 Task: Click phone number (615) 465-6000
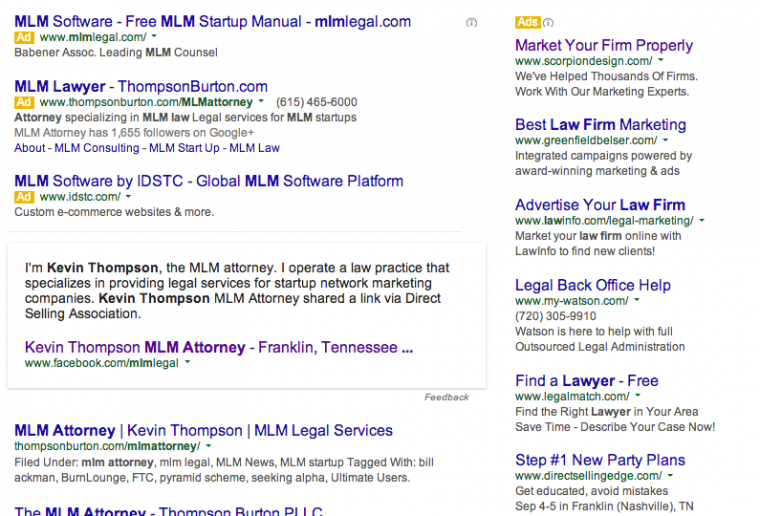[x=317, y=102]
